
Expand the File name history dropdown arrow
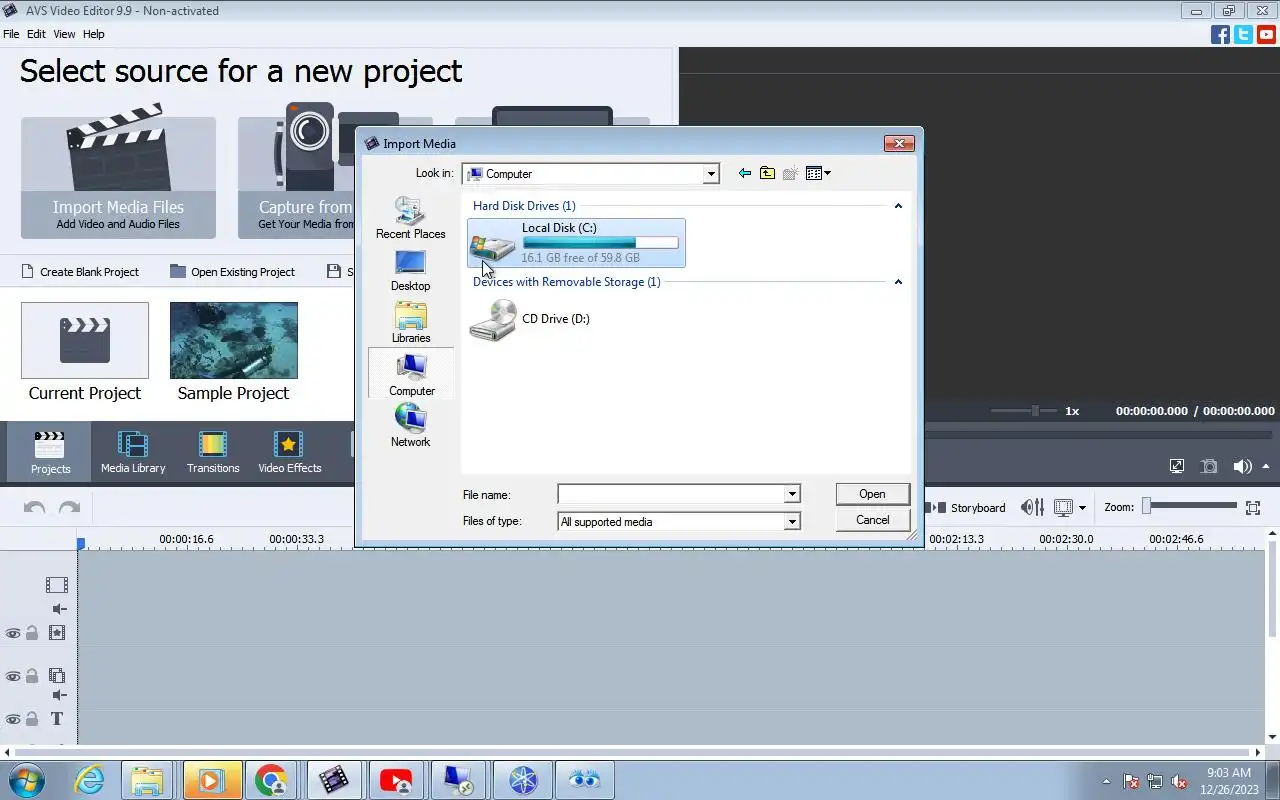click(791, 494)
